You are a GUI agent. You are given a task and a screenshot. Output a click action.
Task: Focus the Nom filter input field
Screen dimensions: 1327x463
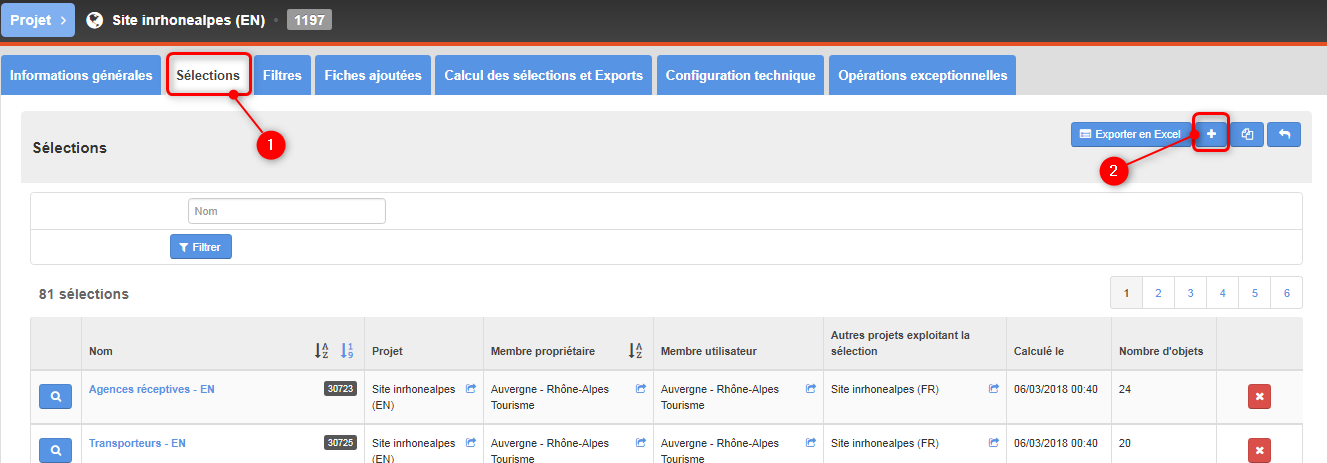(287, 211)
